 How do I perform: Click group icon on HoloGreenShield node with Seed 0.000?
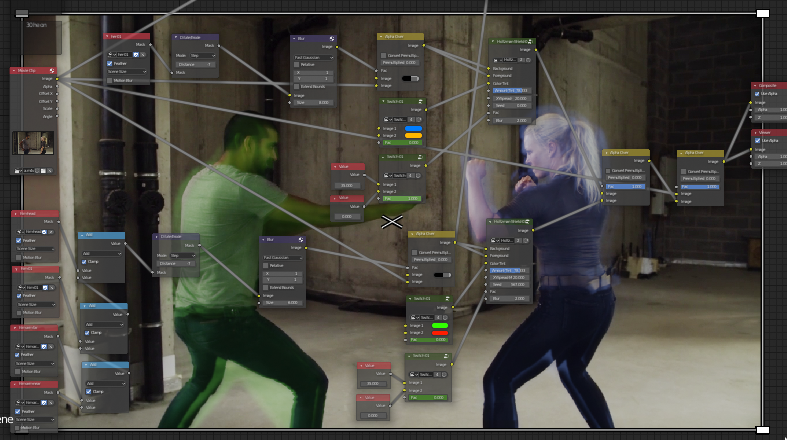[530, 42]
